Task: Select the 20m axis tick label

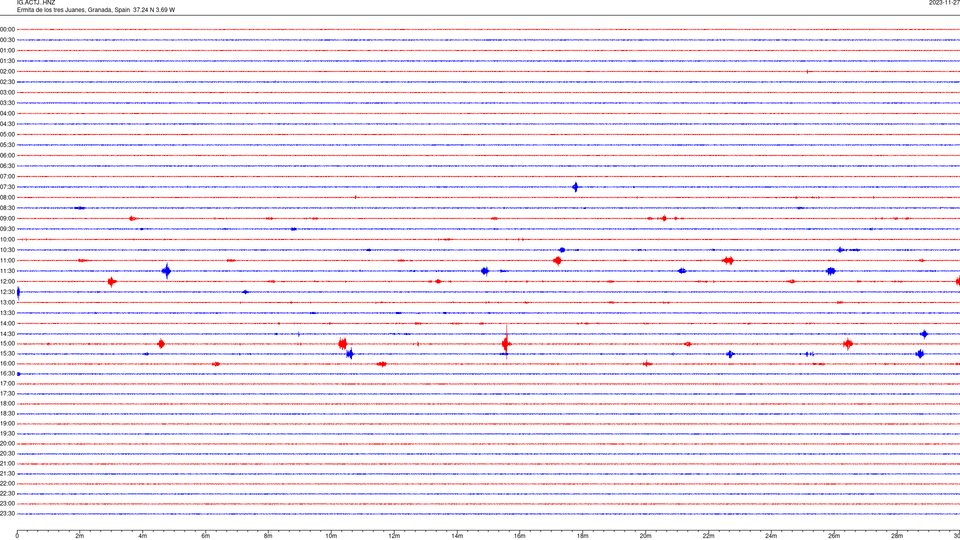Action: (645, 536)
